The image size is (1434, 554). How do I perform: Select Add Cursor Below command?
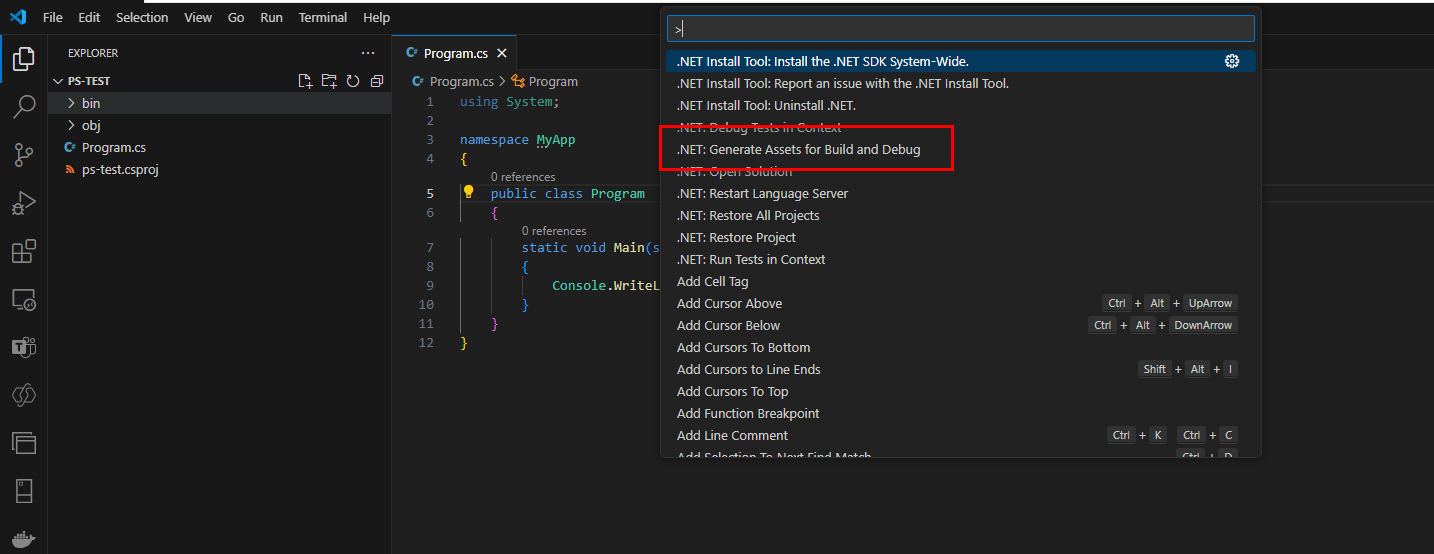(x=960, y=325)
